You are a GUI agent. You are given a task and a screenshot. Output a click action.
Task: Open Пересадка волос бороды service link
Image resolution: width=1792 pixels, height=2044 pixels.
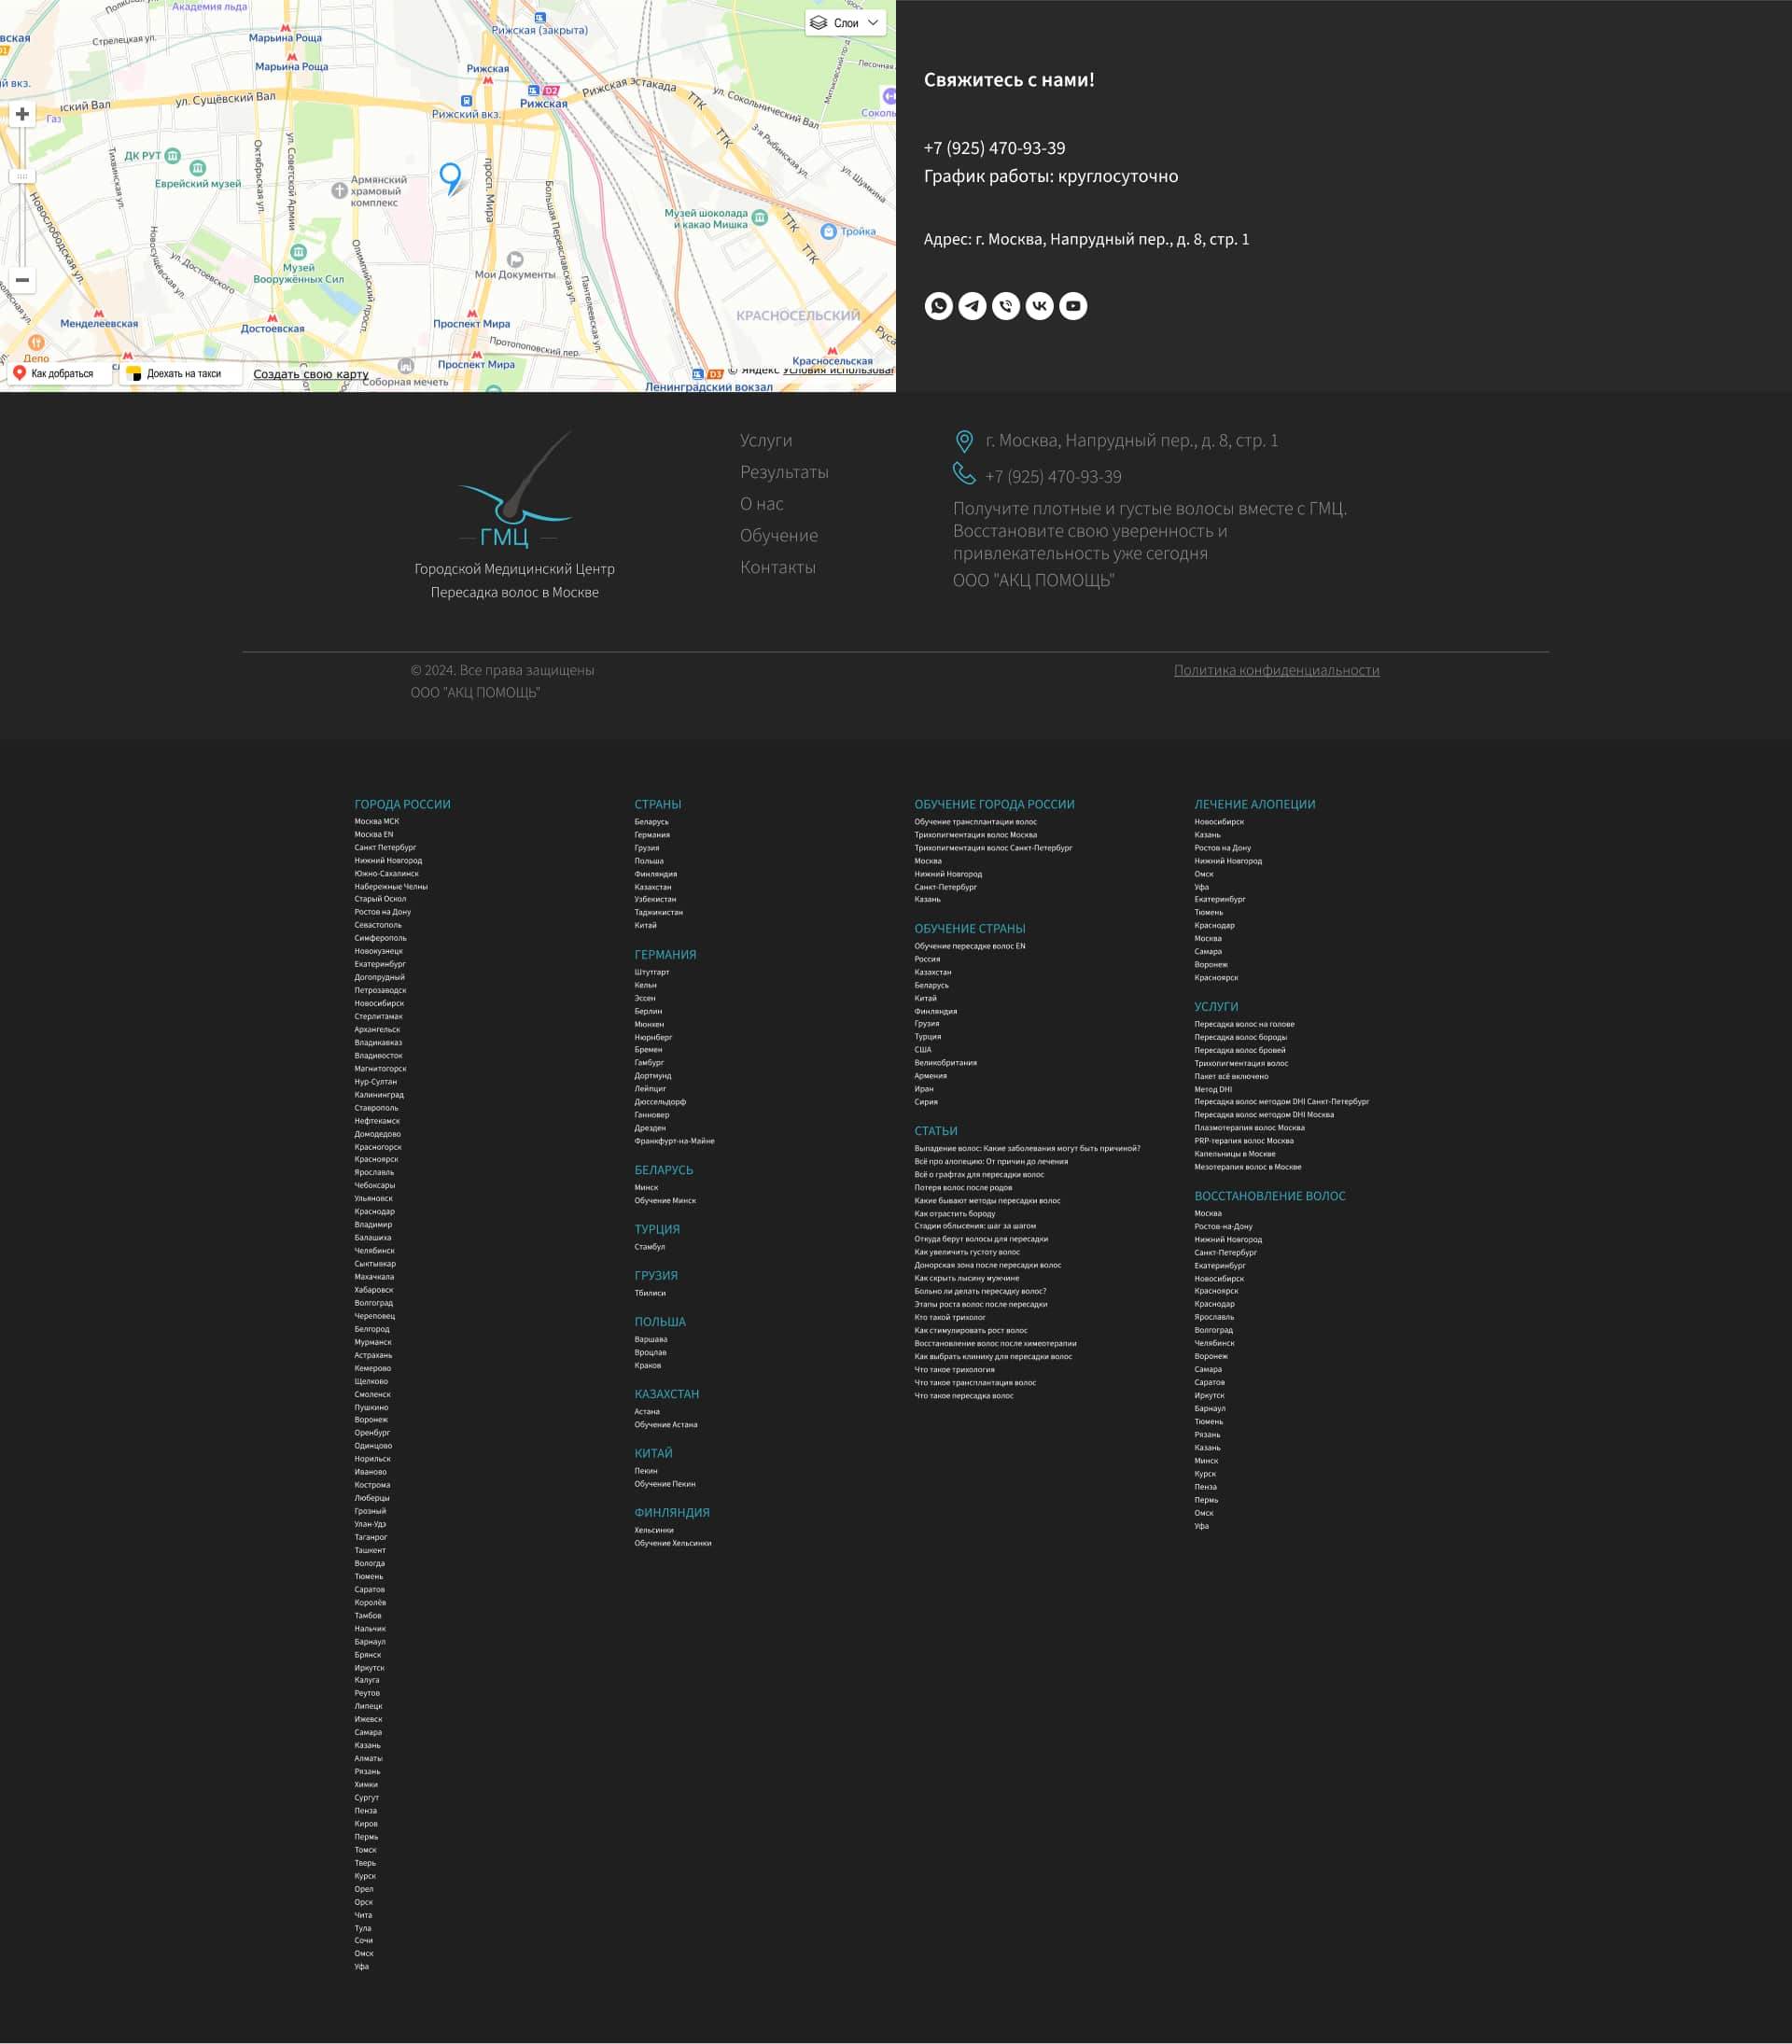[1240, 1037]
